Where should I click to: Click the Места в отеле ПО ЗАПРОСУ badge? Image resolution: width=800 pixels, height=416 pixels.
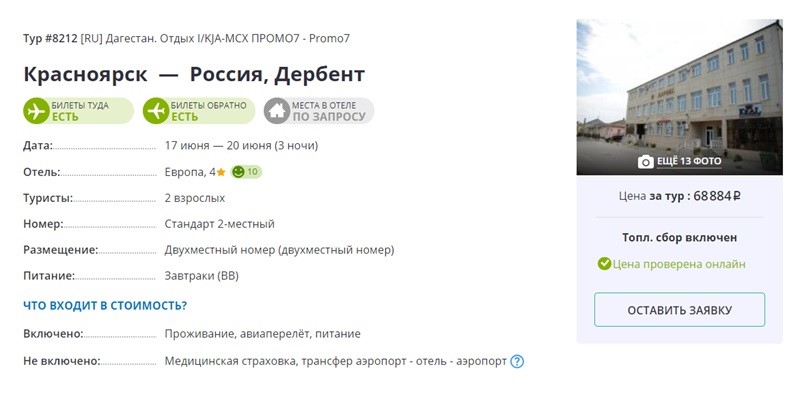click(318, 110)
